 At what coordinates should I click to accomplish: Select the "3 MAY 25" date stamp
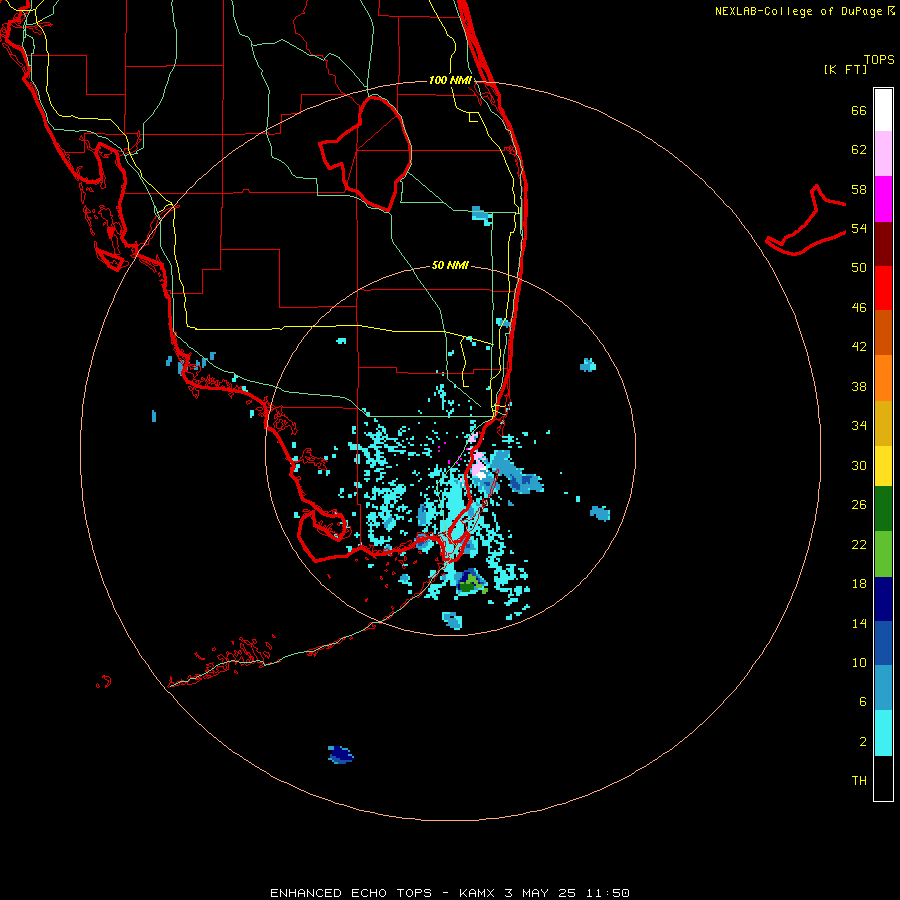[x=540, y=893]
